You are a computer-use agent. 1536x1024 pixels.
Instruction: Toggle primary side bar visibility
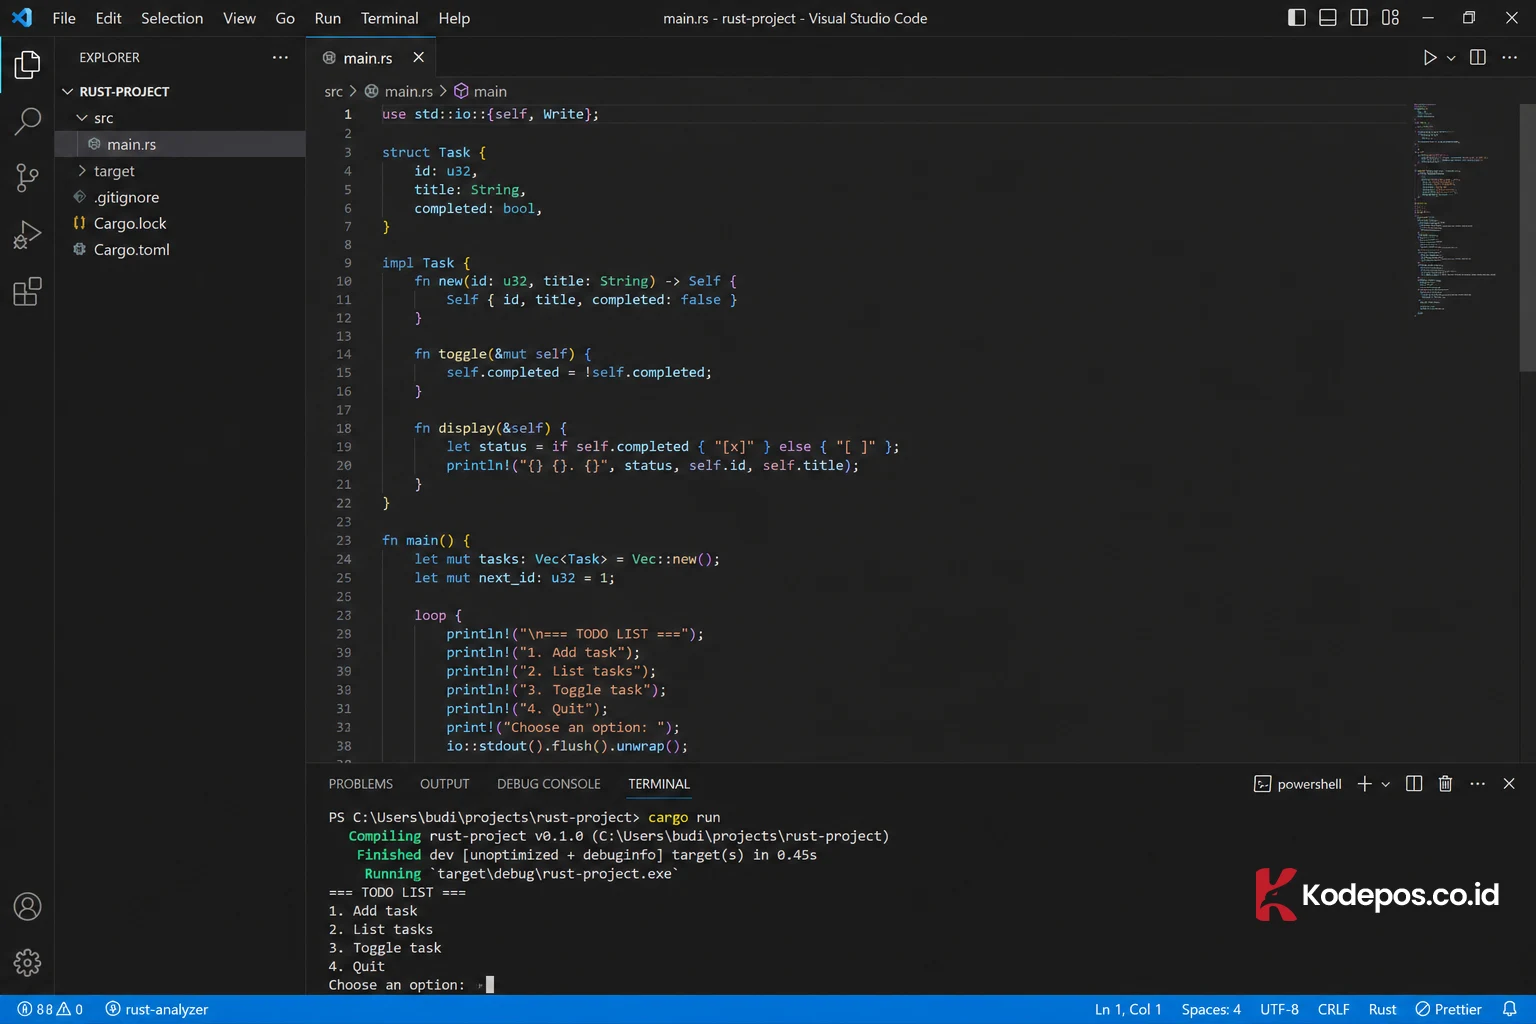coord(1297,18)
